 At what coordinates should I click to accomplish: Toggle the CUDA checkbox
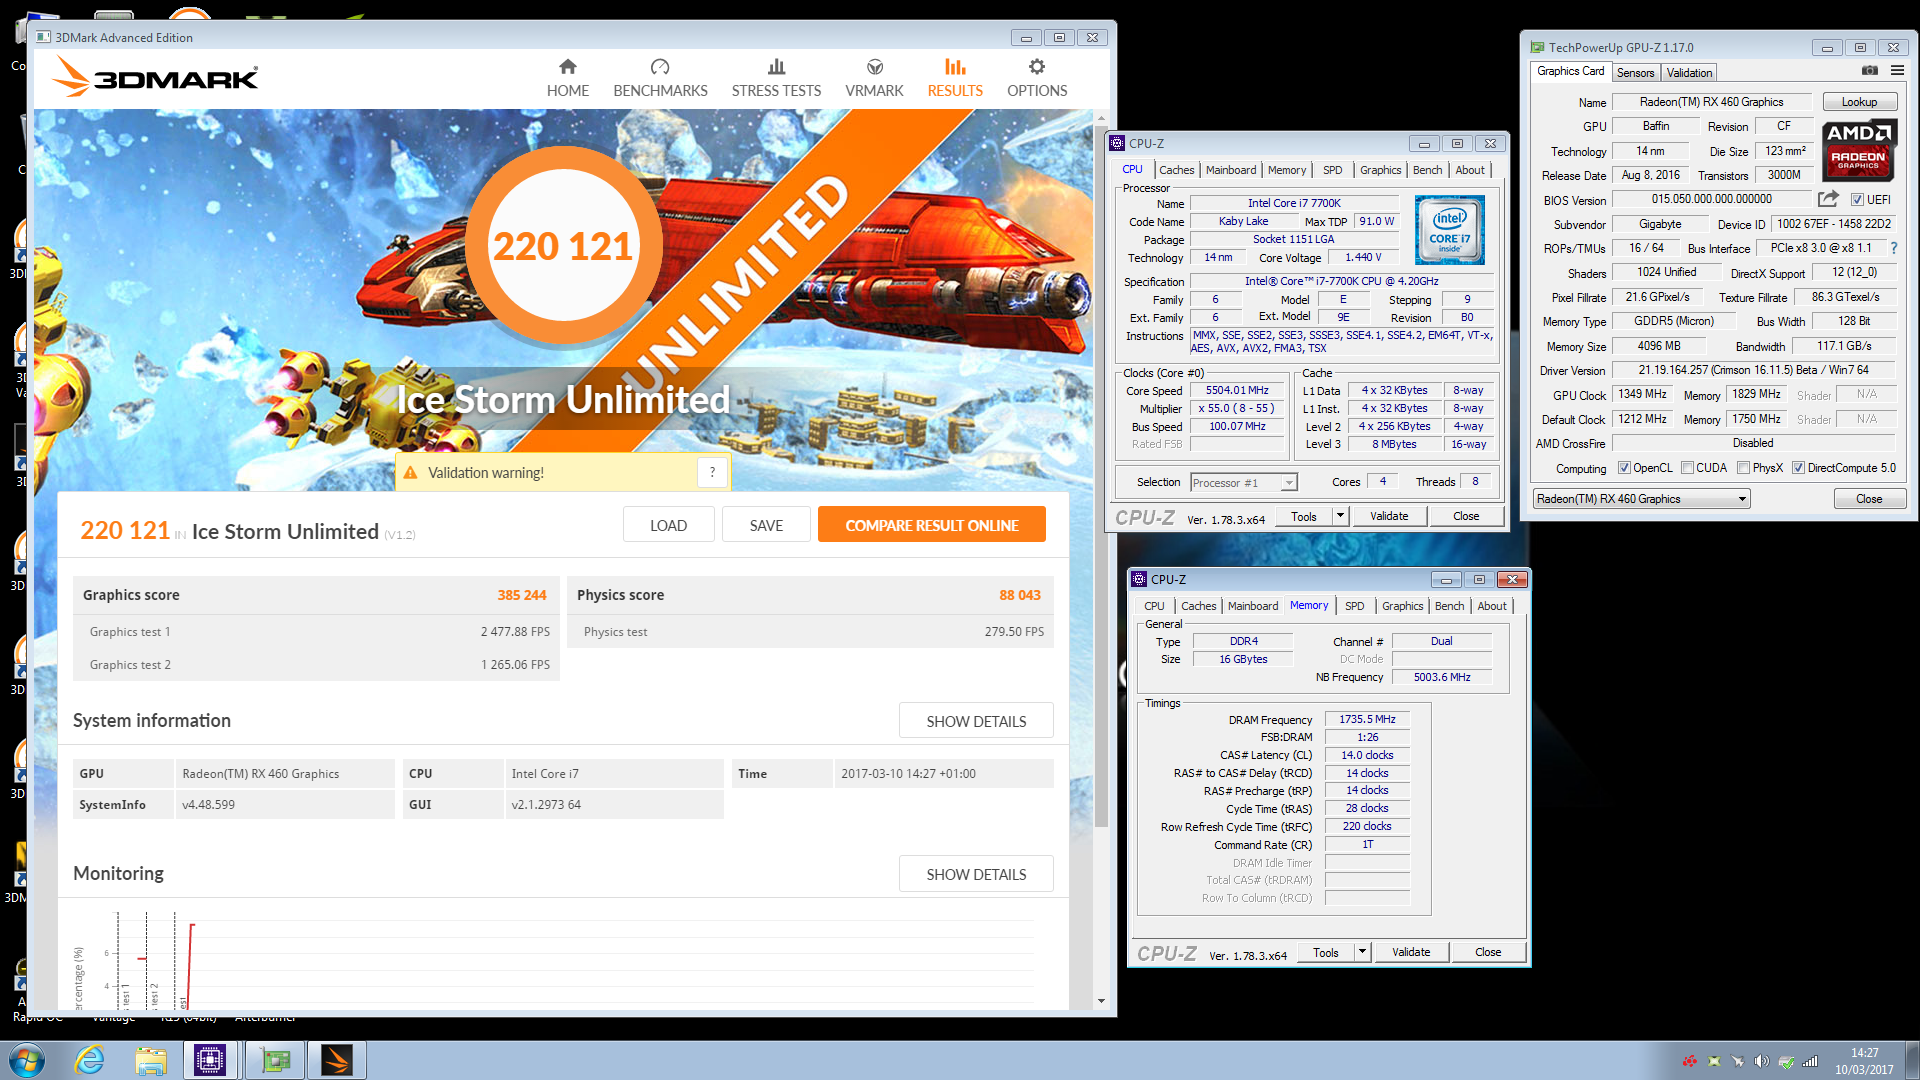coord(1687,468)
